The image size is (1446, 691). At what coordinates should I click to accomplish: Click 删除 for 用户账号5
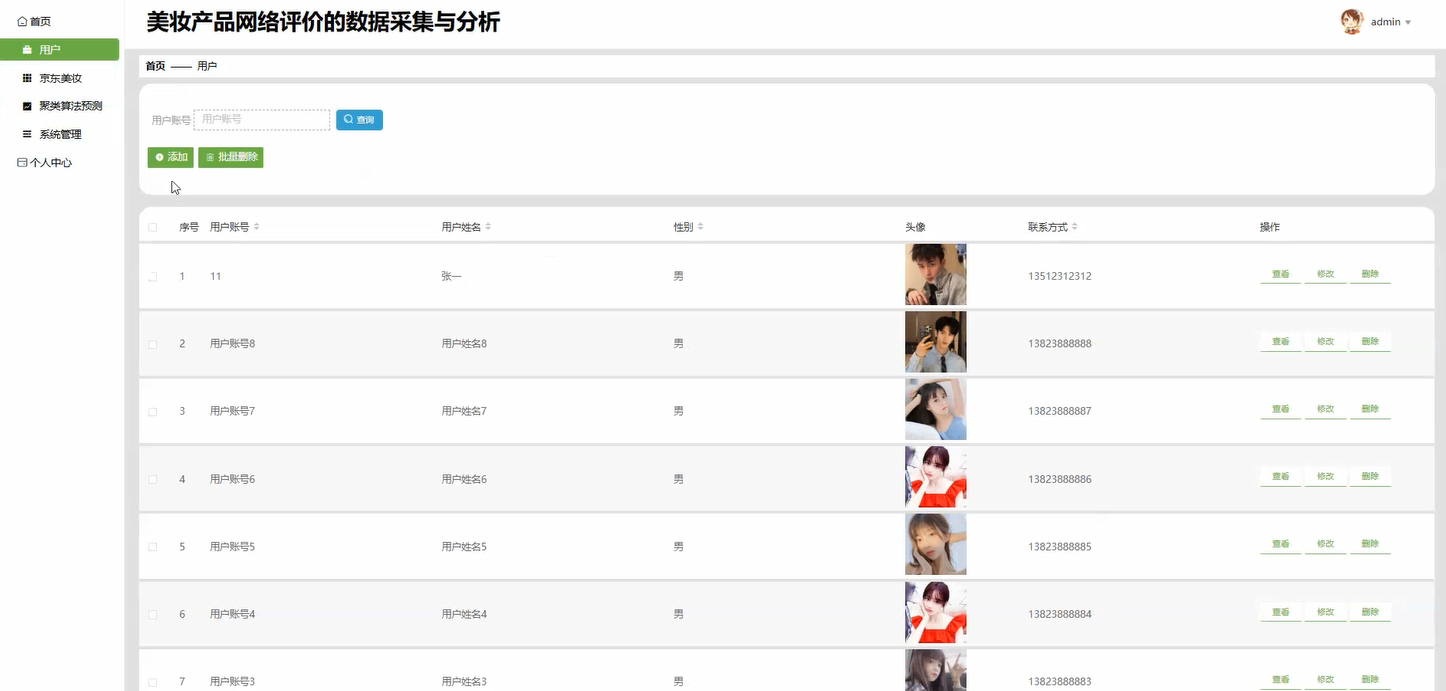[1370, 545]
